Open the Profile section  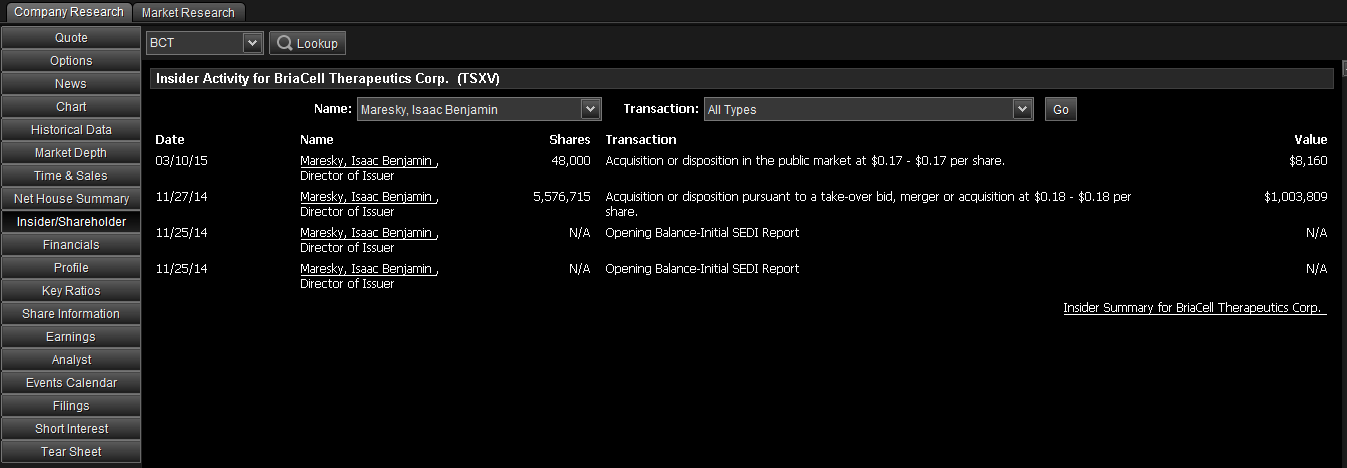71,268
